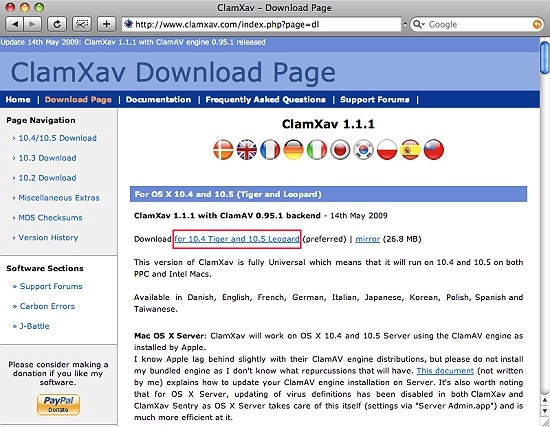The width and height of the screenshot is (550, 427).
Task: Open Frequently Asked Questions nav item
Action: (x=266, y=100)
